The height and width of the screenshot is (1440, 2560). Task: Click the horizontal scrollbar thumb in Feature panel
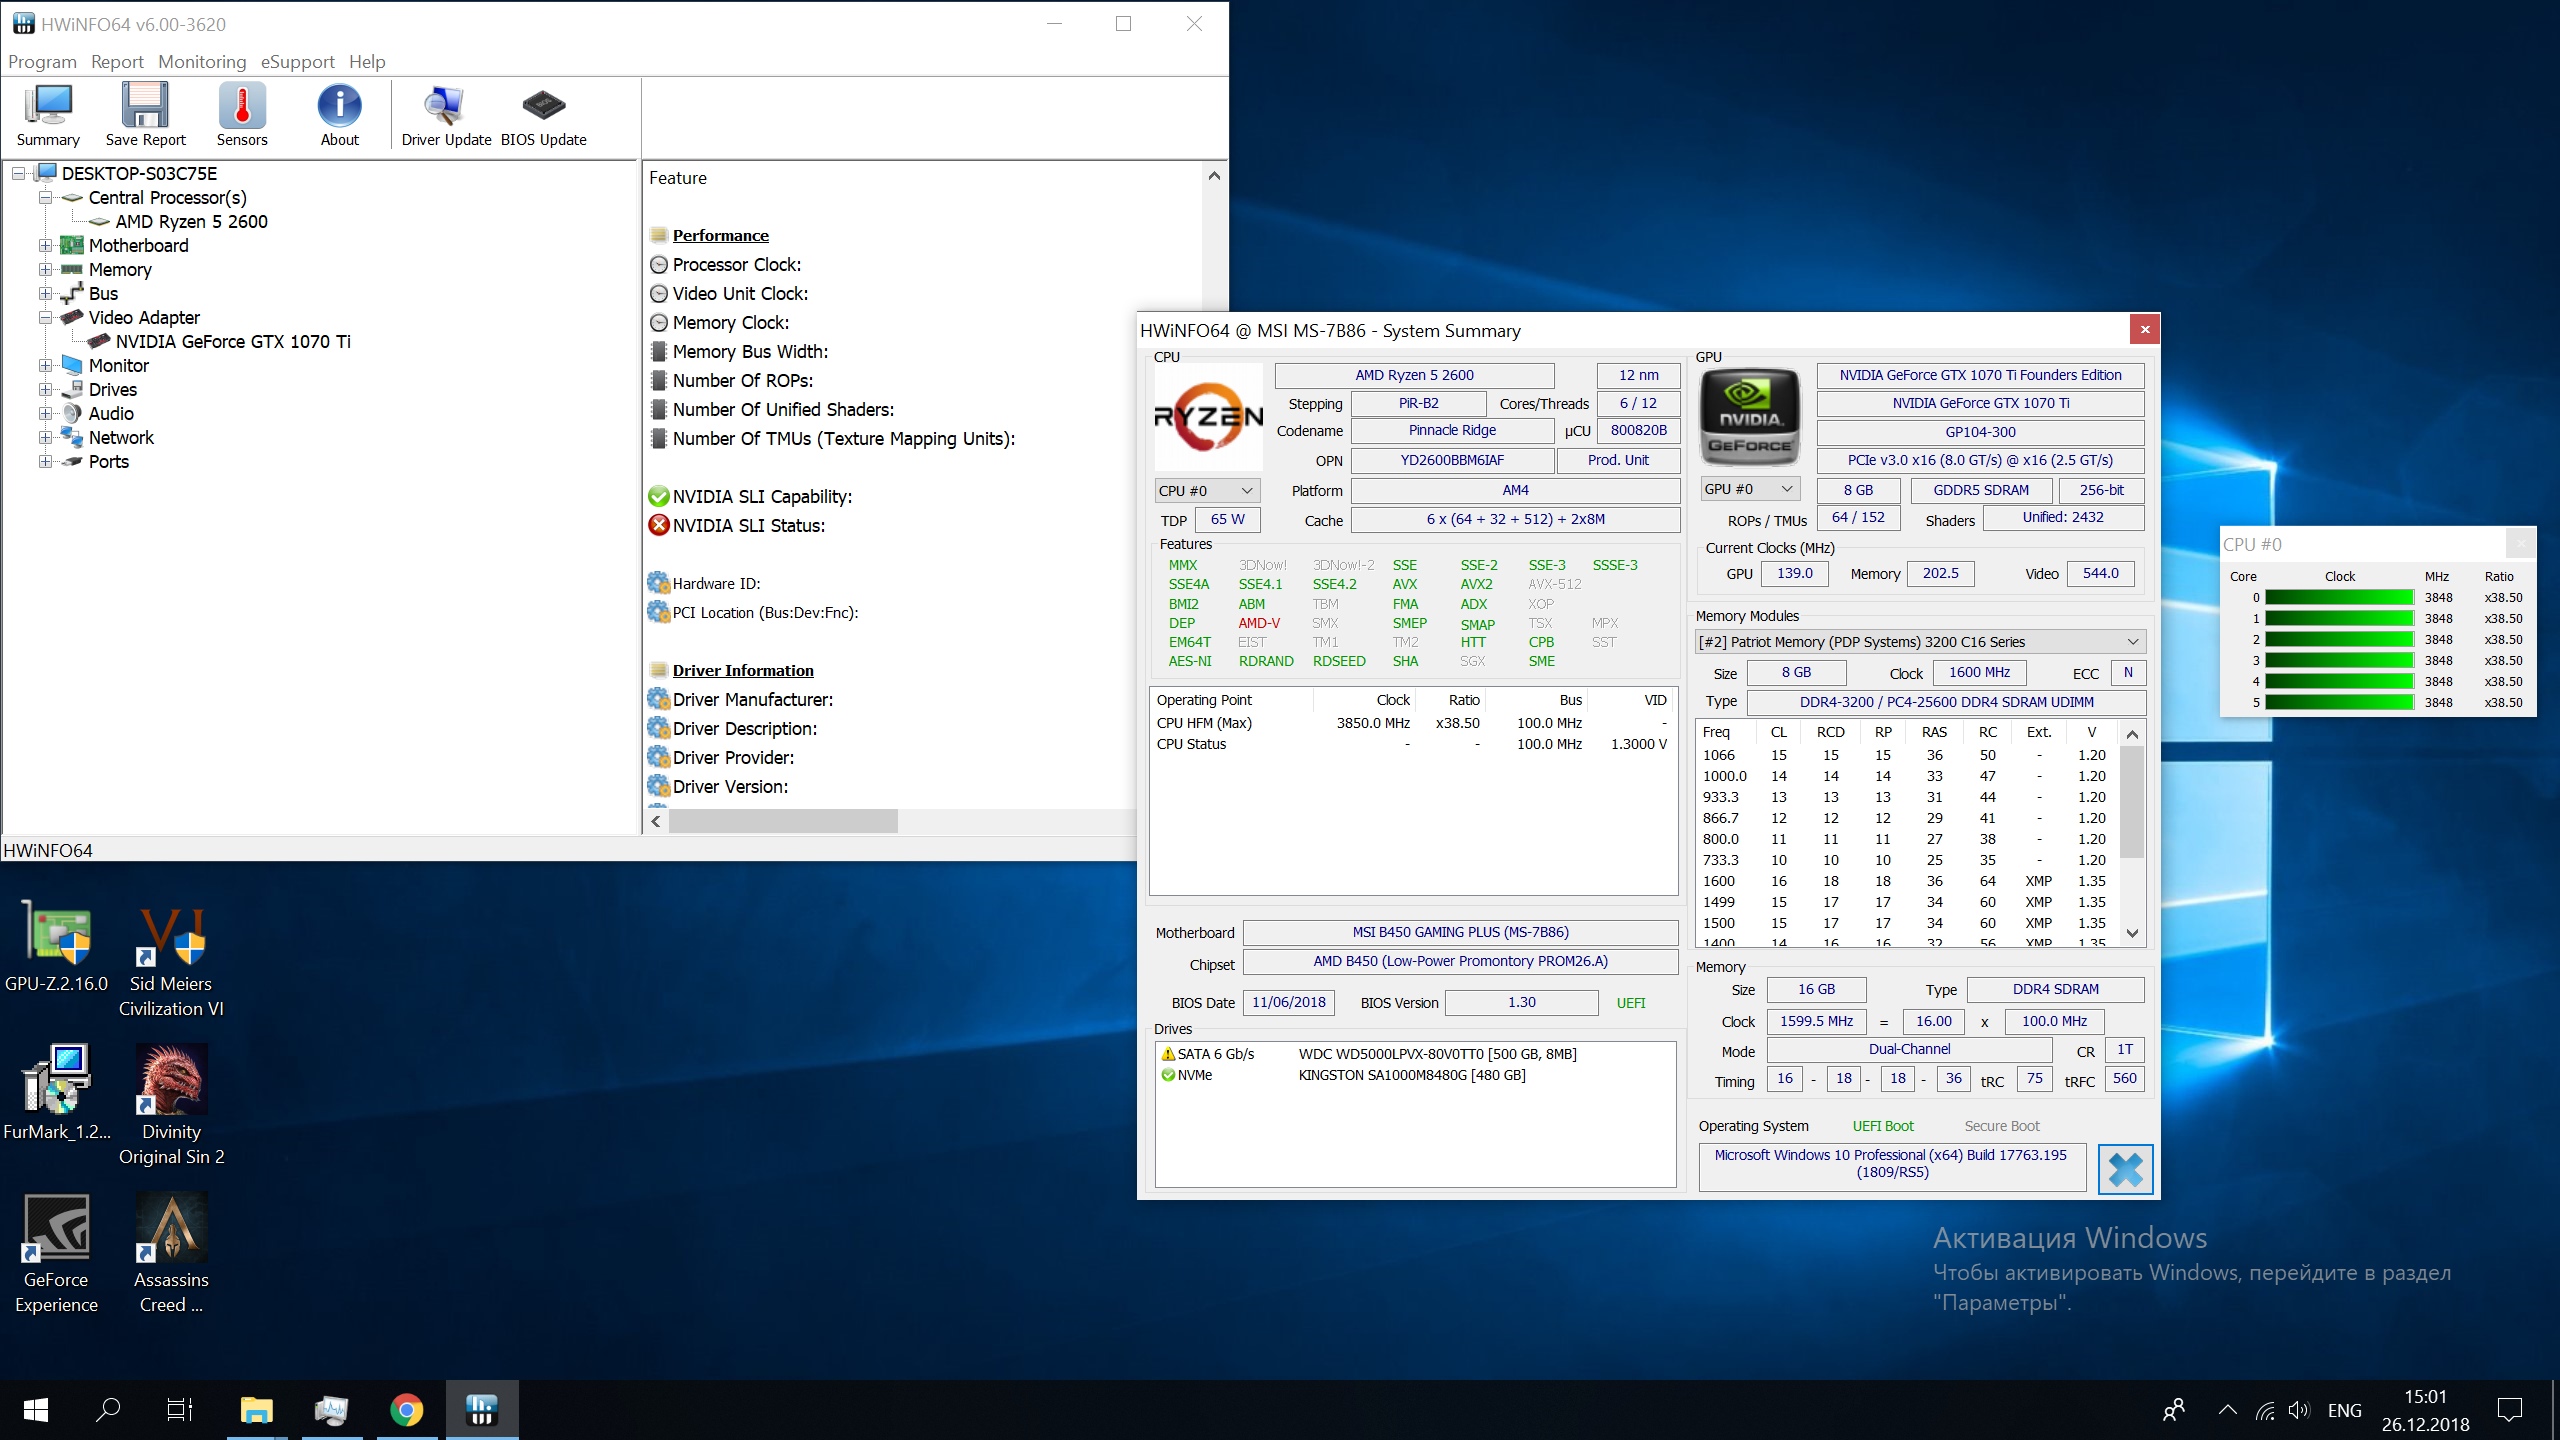point(783,822)
